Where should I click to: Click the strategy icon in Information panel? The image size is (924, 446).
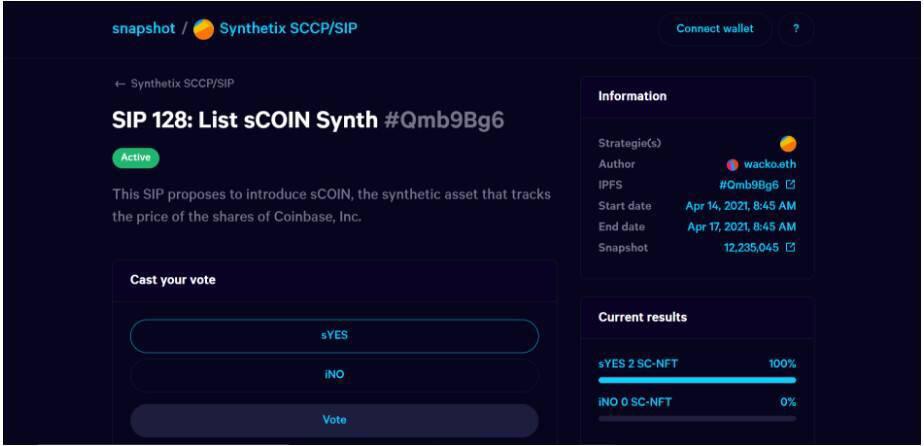click(x=788, y=144)
